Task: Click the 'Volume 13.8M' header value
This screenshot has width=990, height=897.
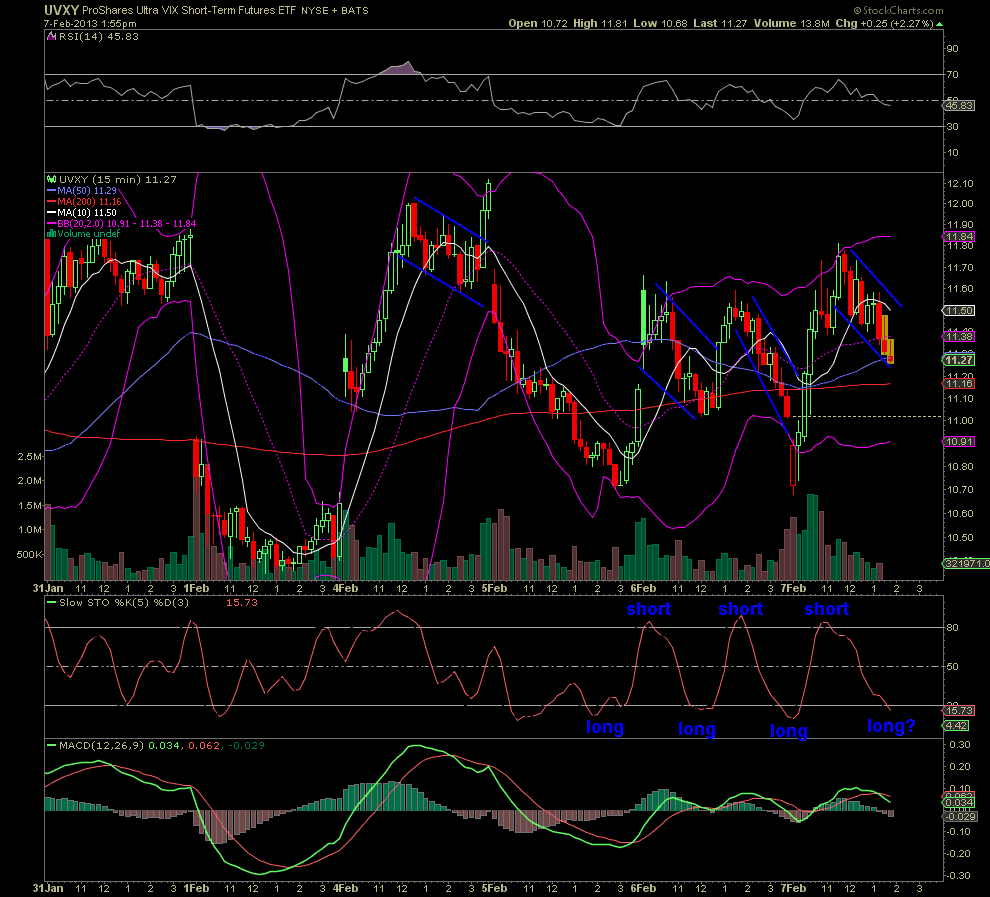Action: pyautogui.click(x=792, y=23)
